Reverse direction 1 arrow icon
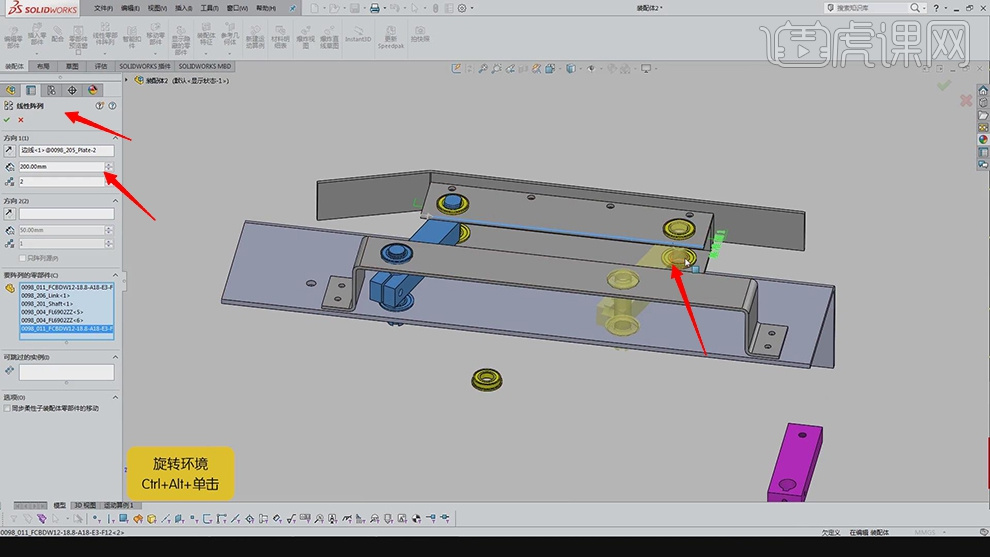Screen dimensions: 990x557 click(x=9, y=150)
